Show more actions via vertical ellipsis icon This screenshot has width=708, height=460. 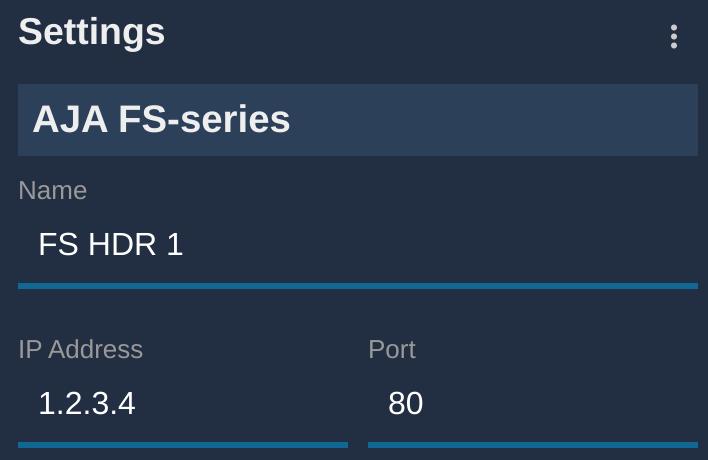pos(674,37)
